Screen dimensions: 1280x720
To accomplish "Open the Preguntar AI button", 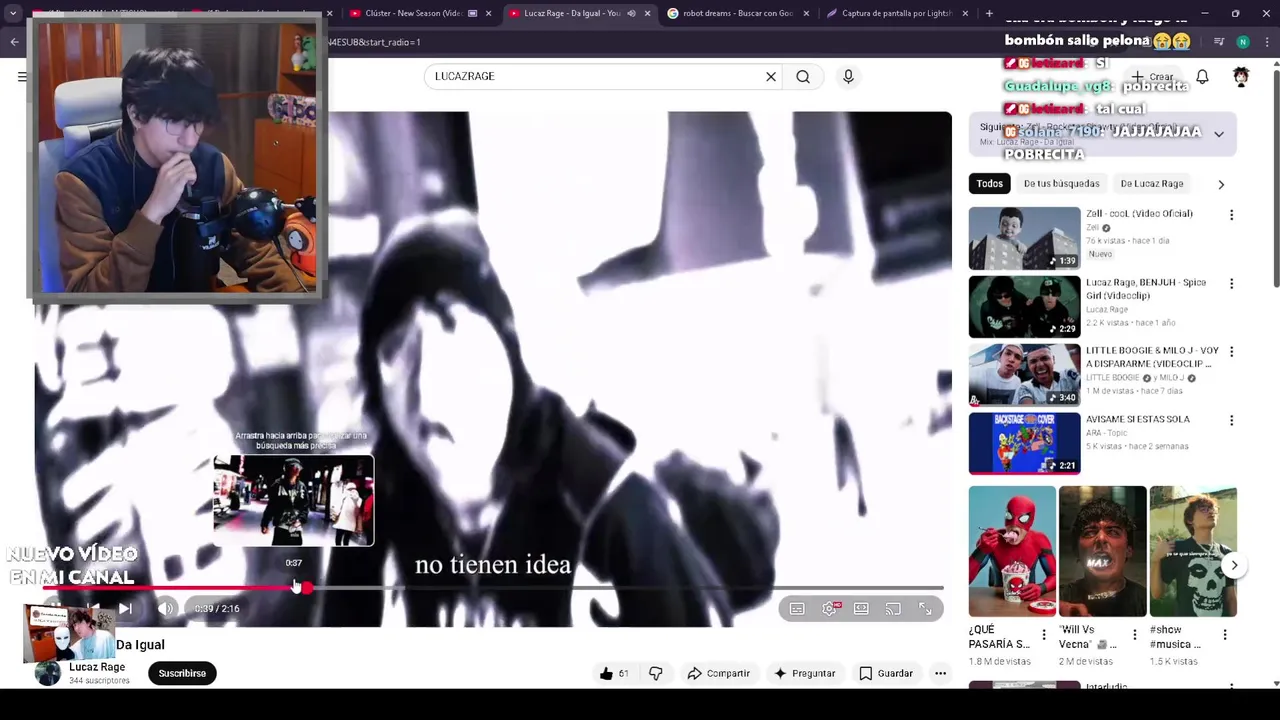I will pos(804,673).
